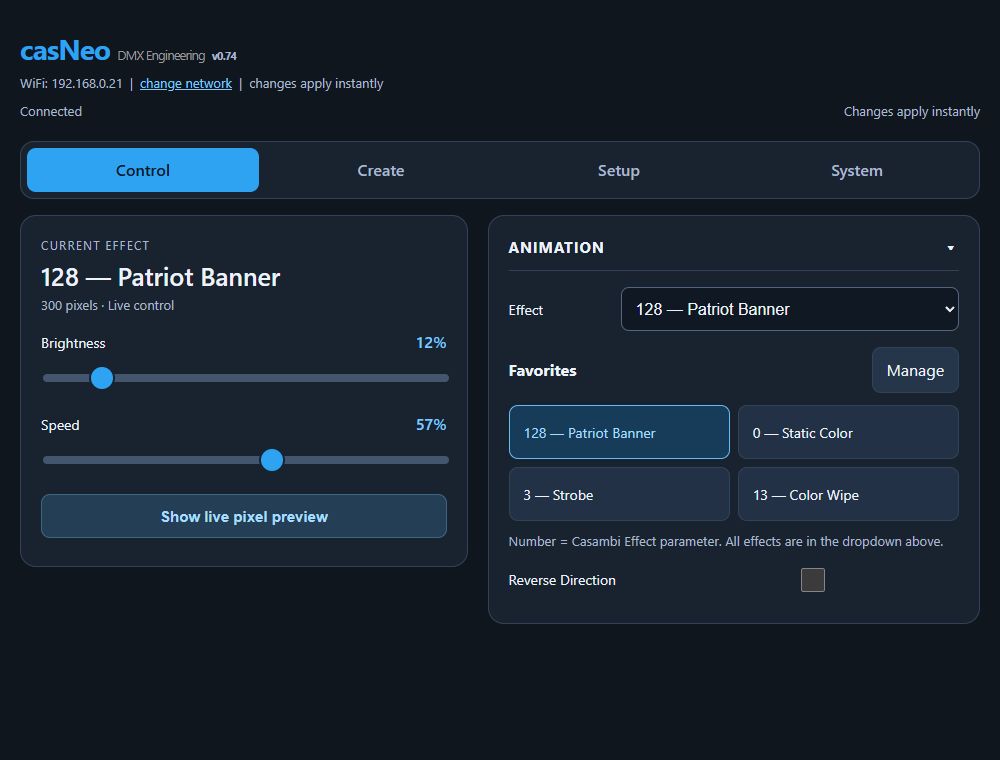Collapse the Animation panel arrow
1000x760 pixels.
[950, 248]
